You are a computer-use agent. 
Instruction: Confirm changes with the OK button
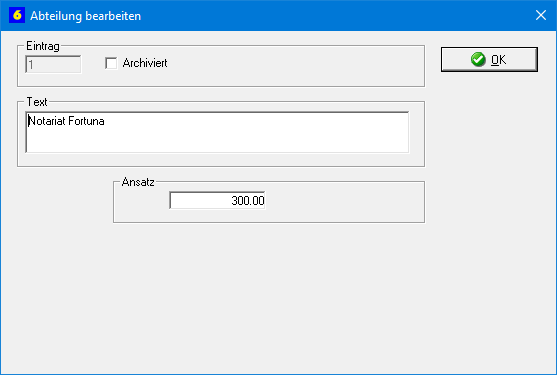tap(489, 59)
